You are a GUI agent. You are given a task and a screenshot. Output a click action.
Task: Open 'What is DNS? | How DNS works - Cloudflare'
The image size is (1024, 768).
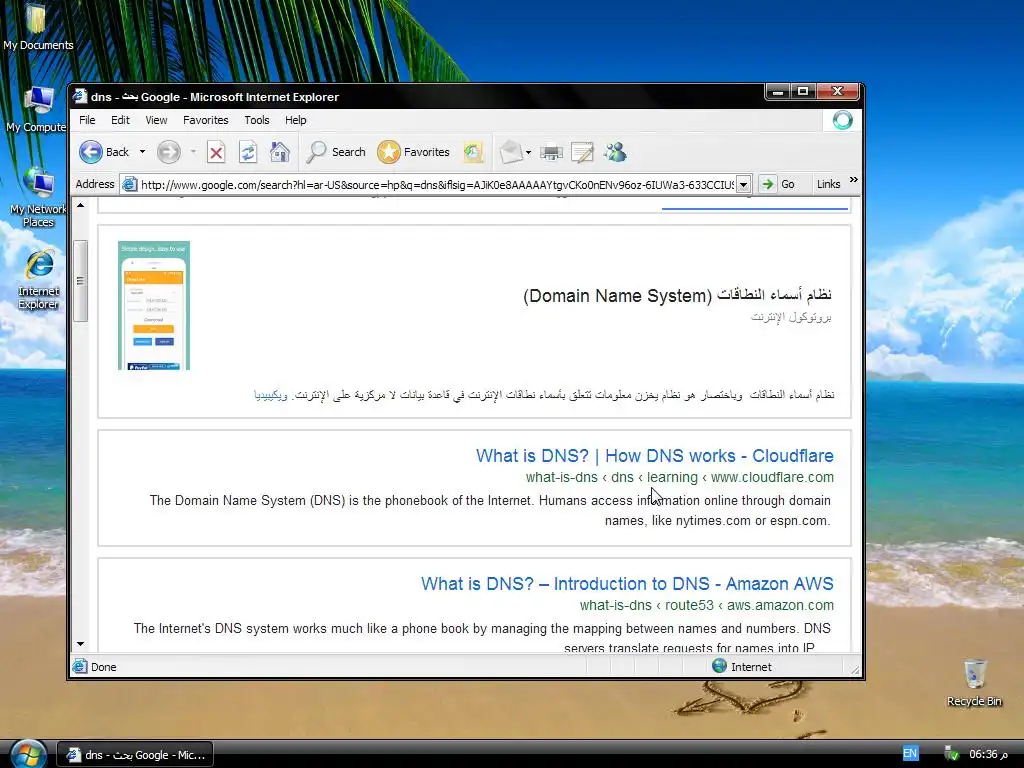(x=654, y=456)
